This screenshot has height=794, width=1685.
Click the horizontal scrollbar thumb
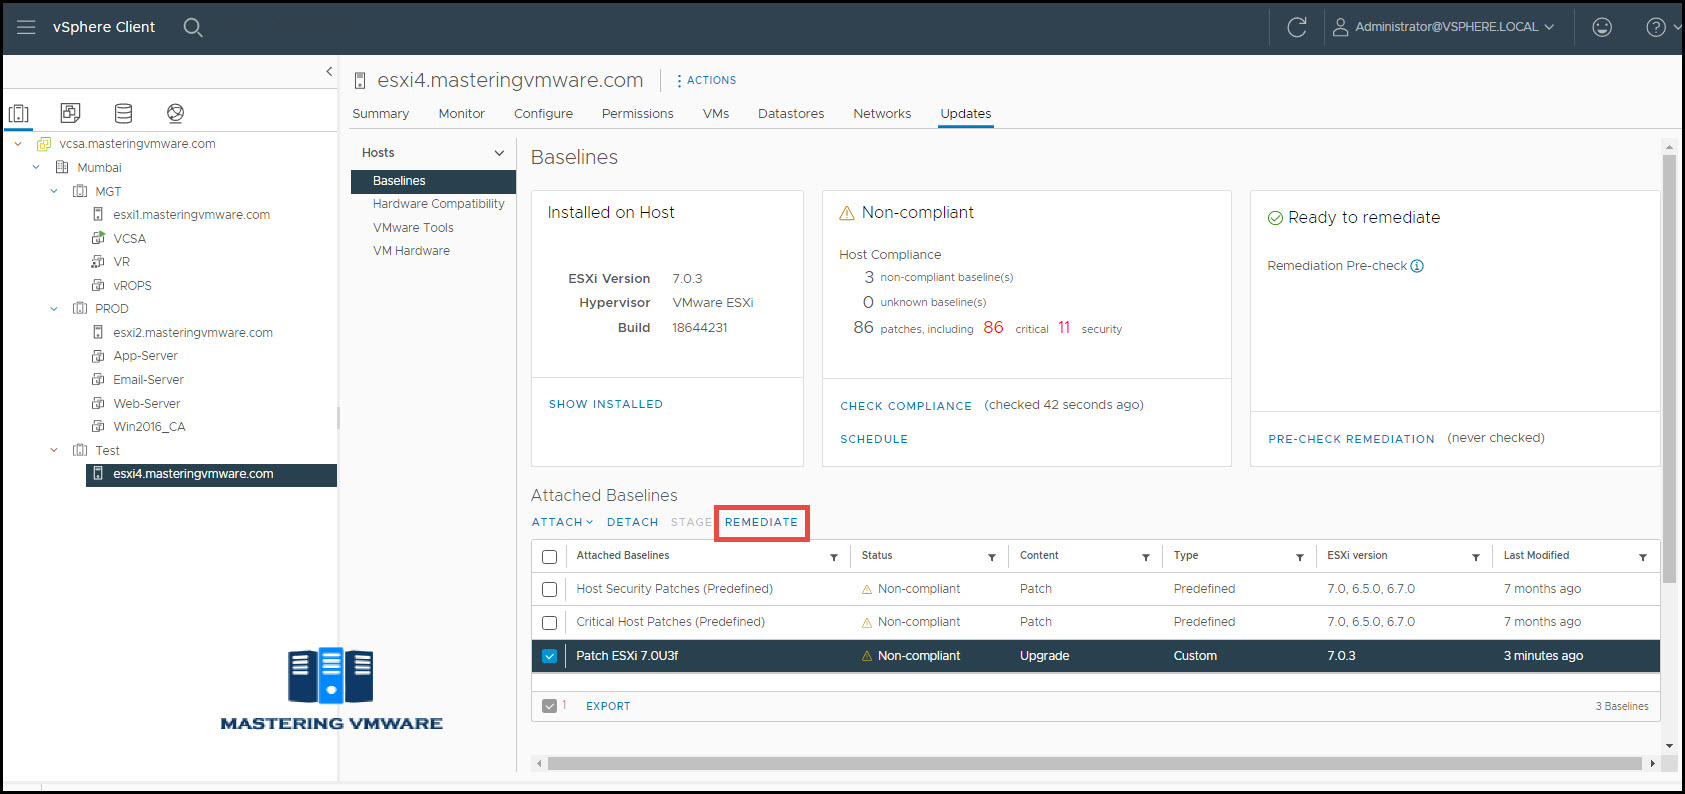tap(1094, 764)
